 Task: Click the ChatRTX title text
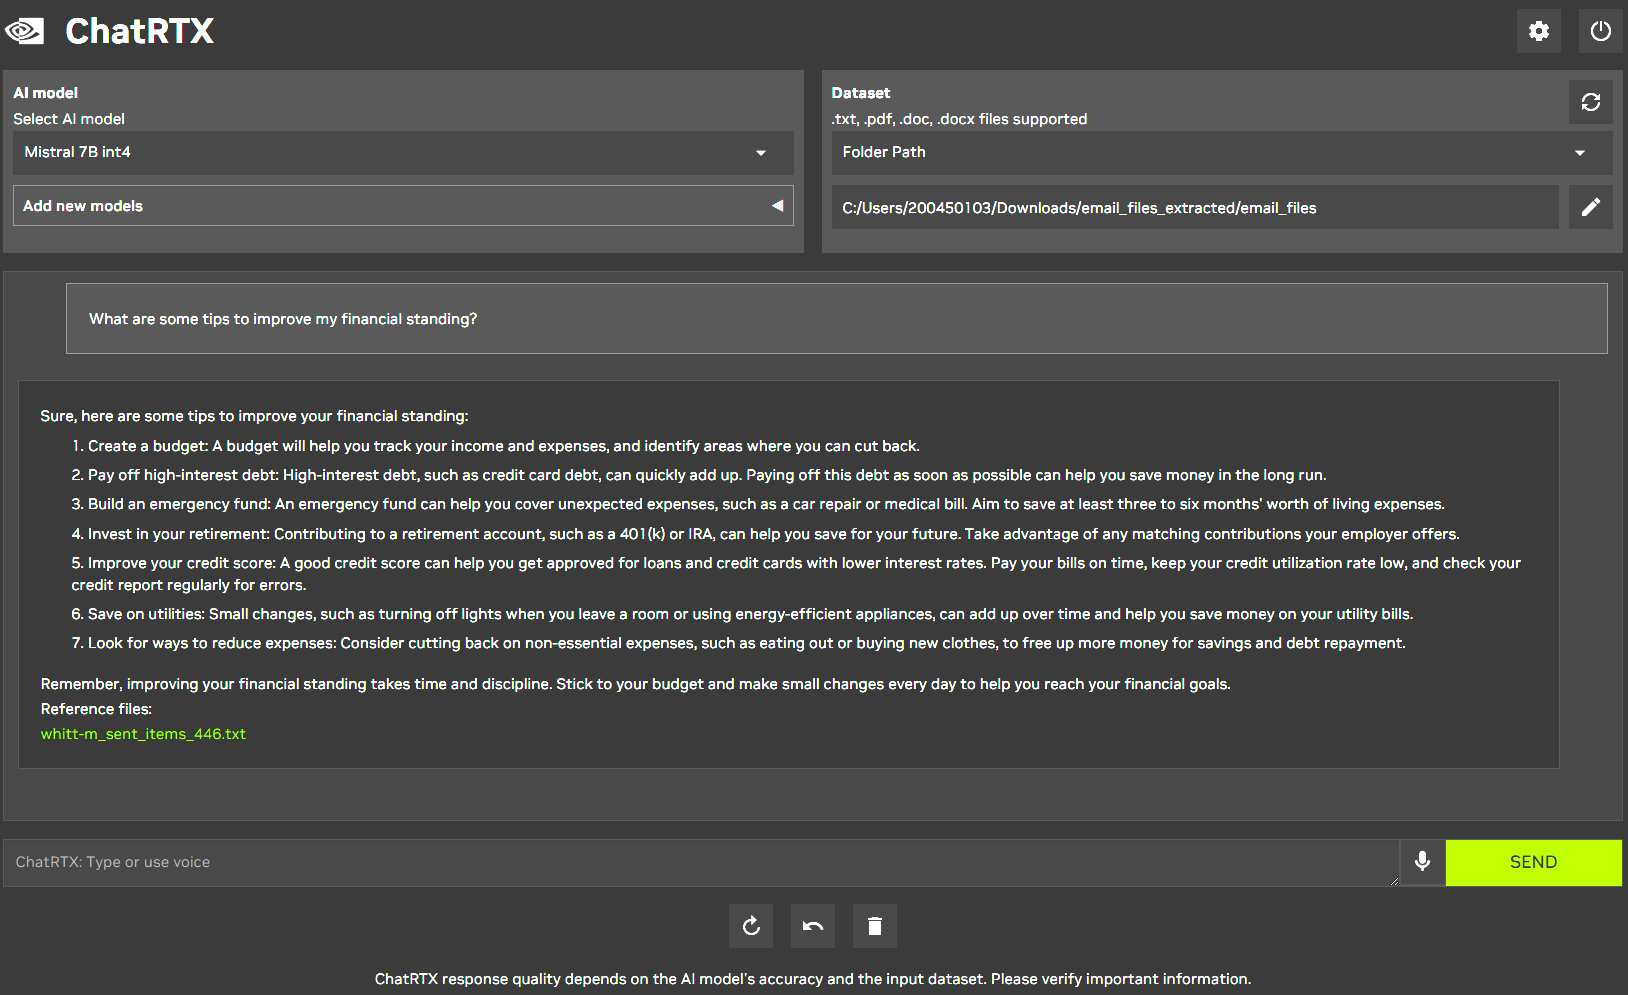click(139, 31)
